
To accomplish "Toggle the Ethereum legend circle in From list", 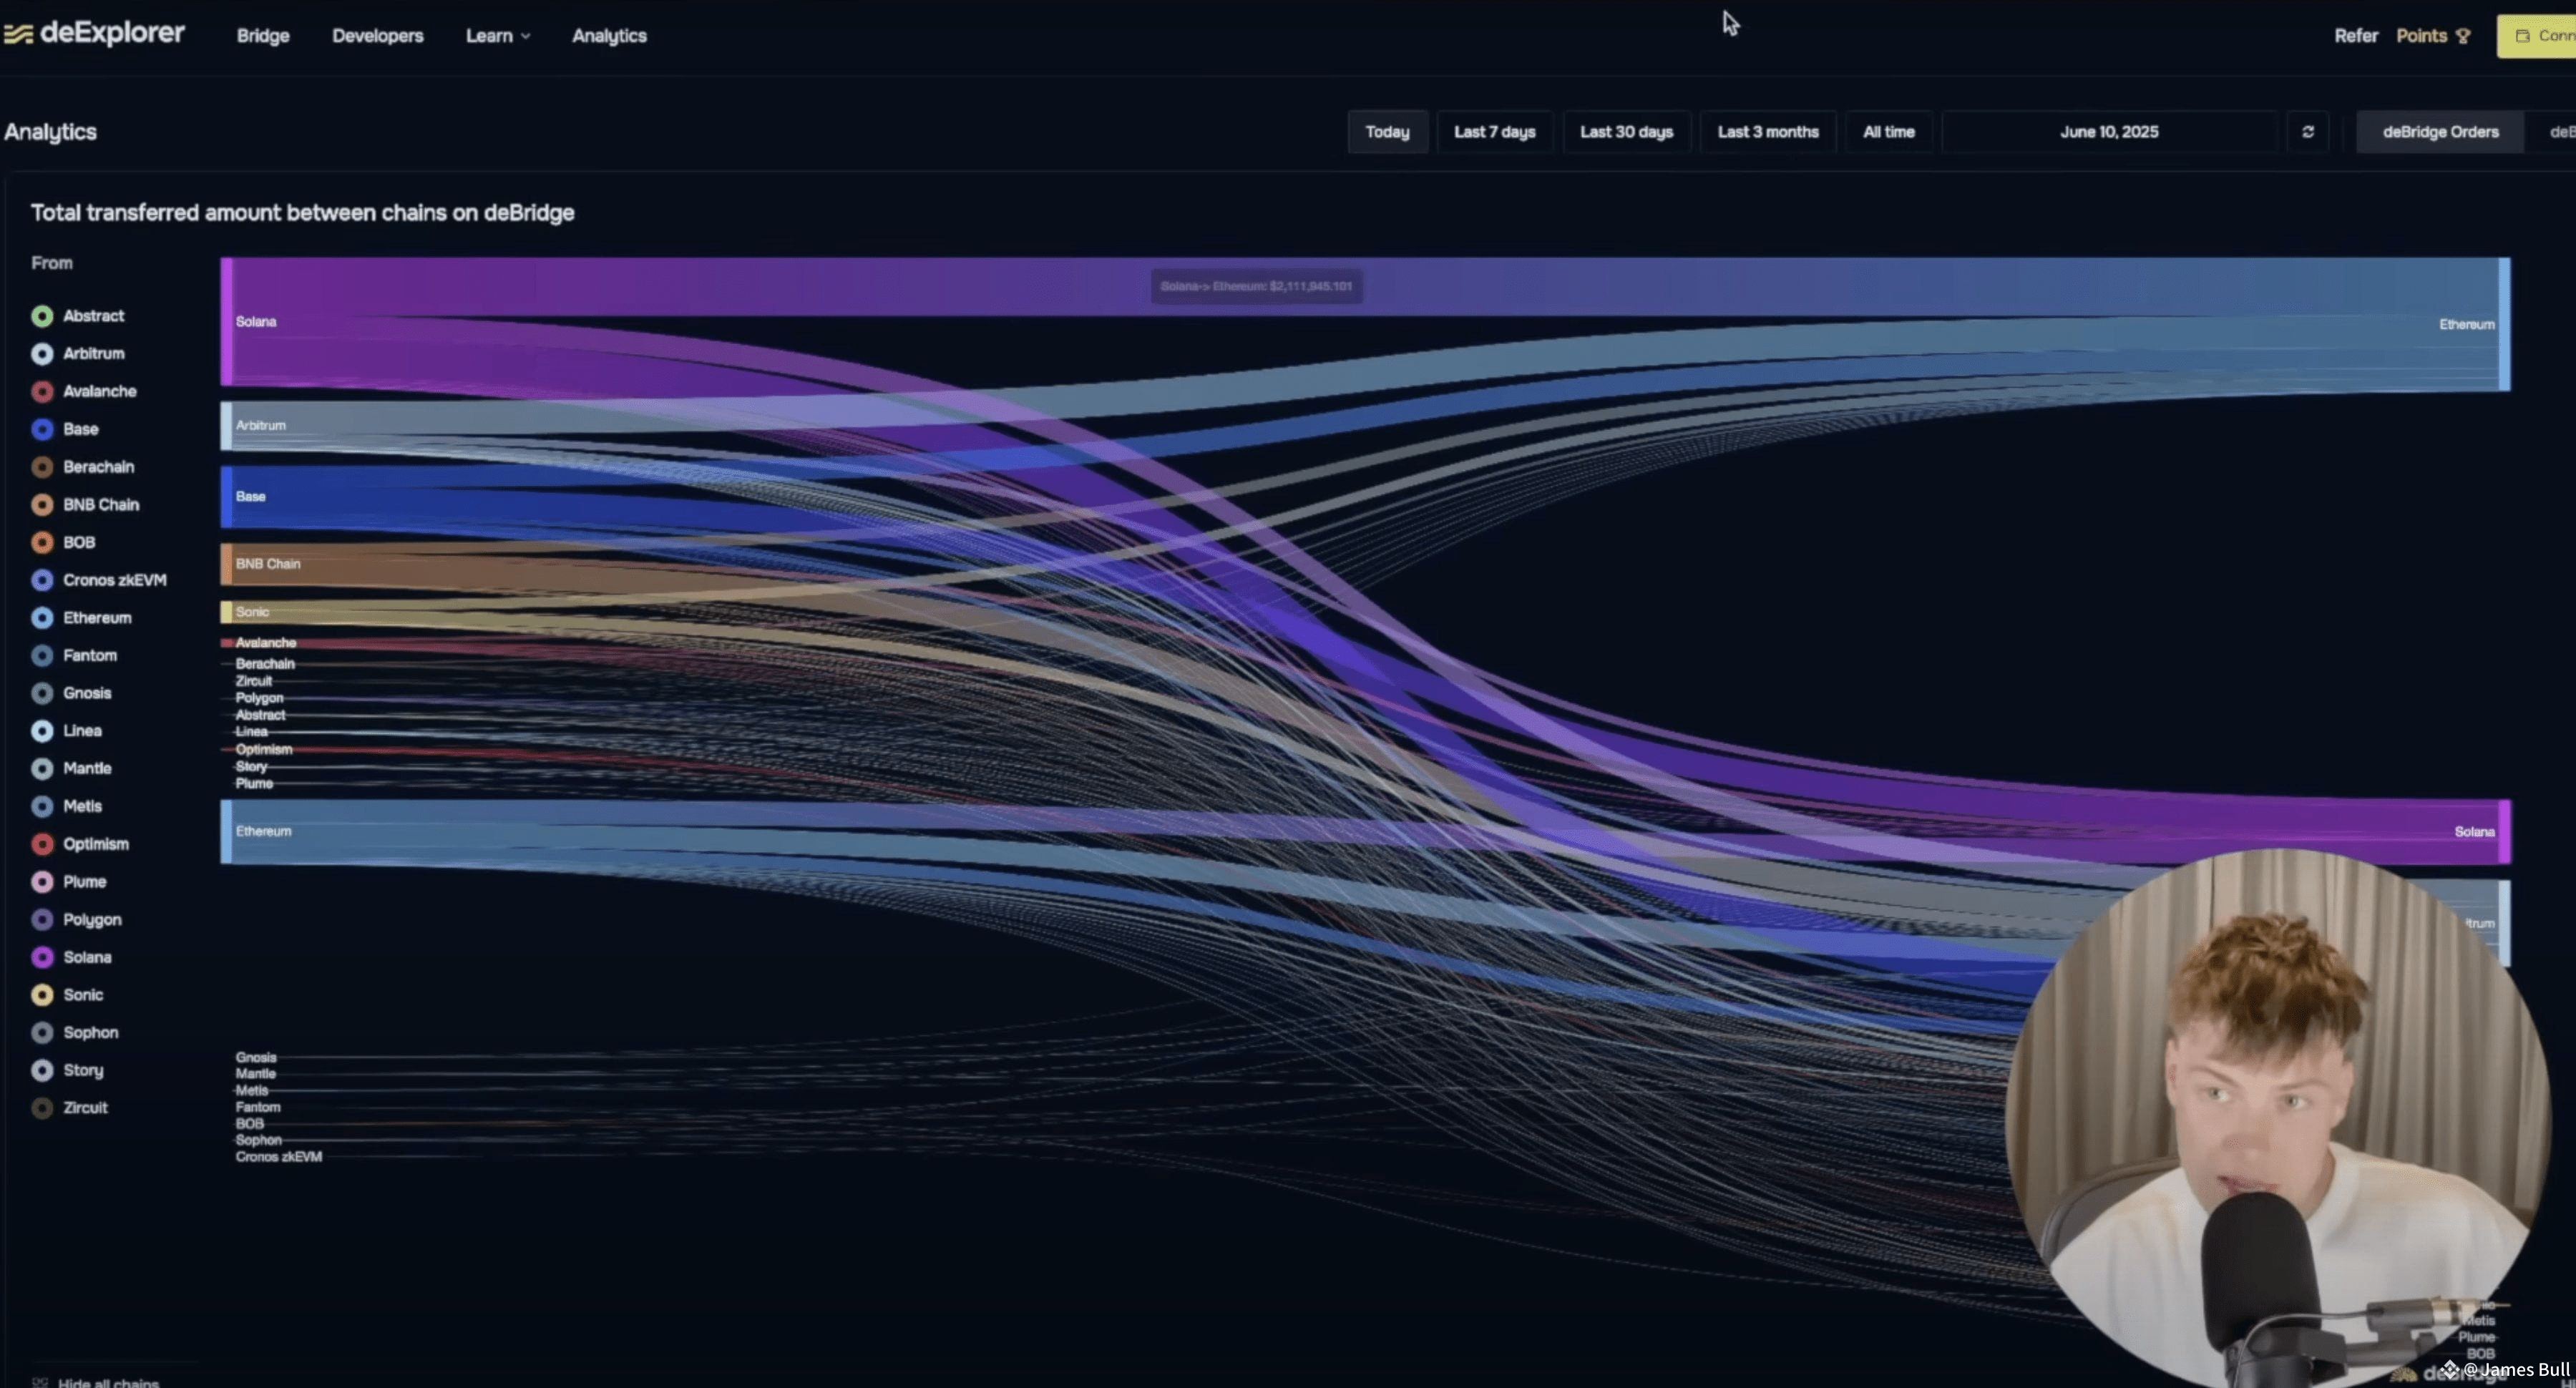I will (42, 618).
